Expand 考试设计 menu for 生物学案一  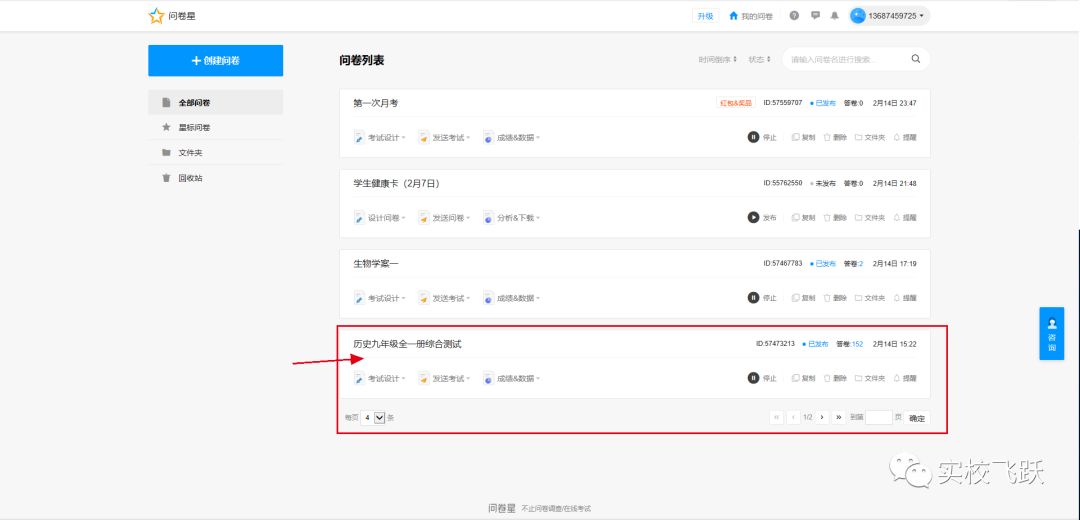380,298
